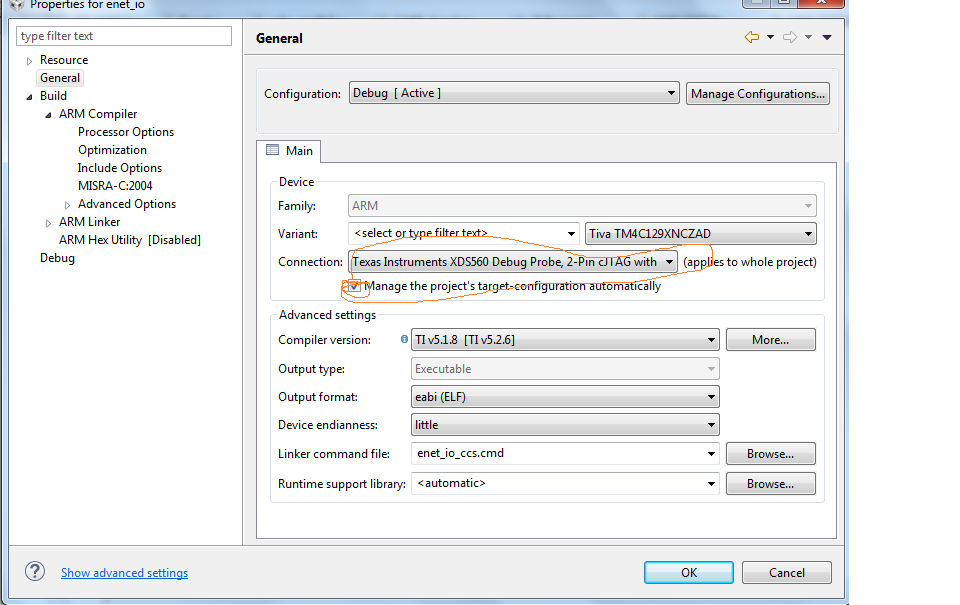The image size is (960, 605).
Task: Select ARM Compiler in the tree
Action: coord(98,114)
